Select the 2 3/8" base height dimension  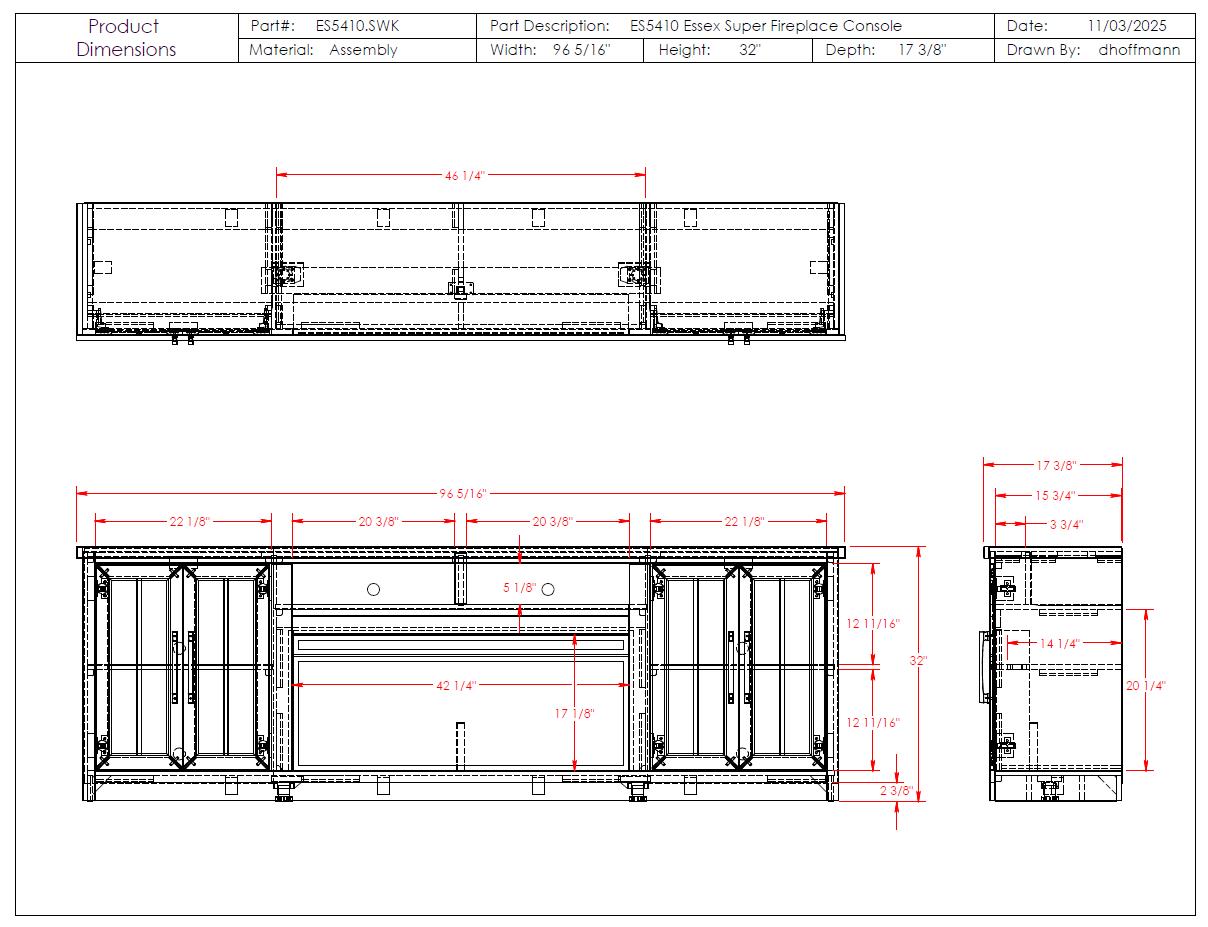point(896,791)
